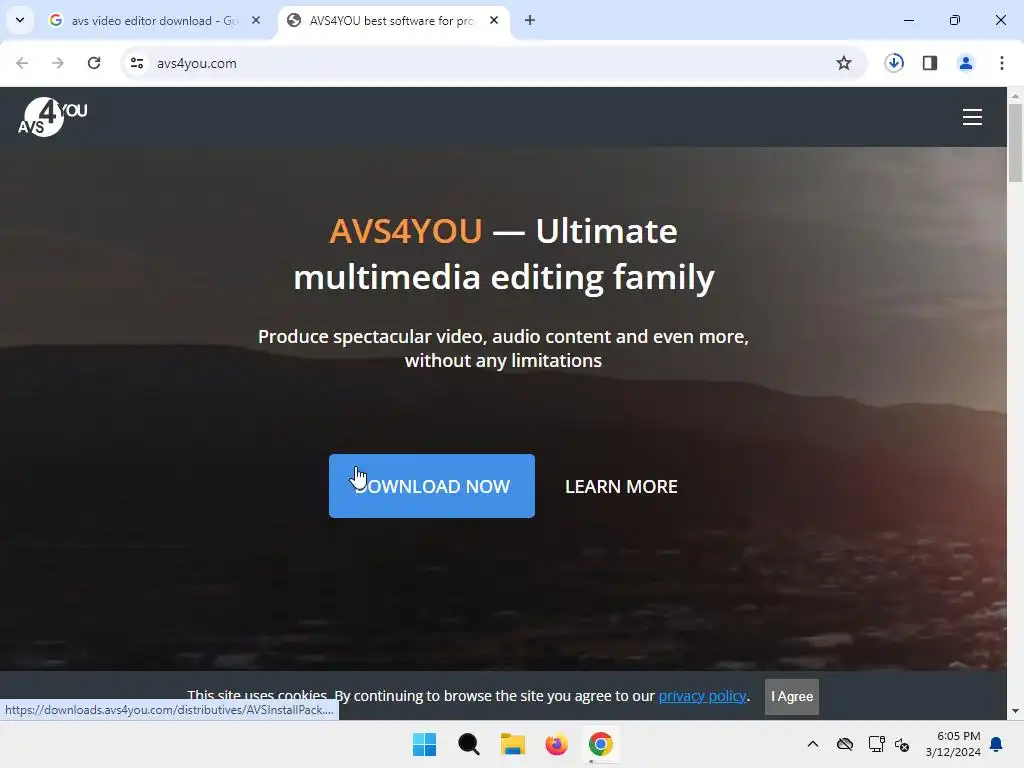The width and height of the screenshot is (1024, 768).
Task: Click the browser forward arrow
Action: point(58,63)
